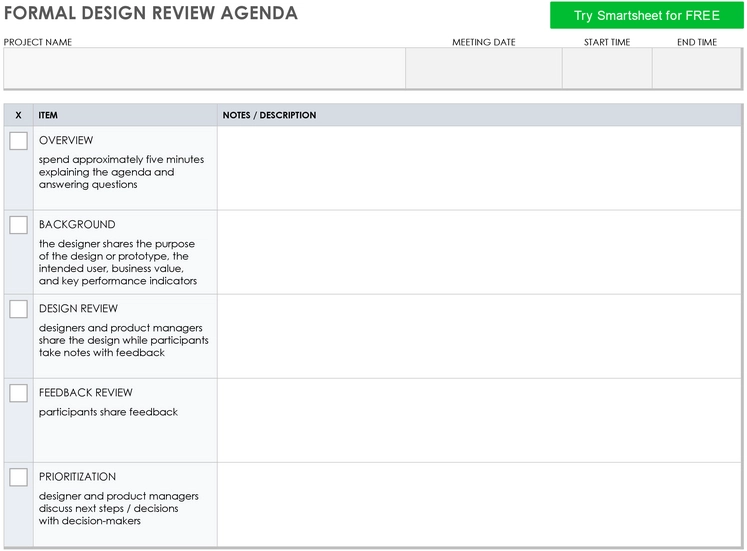Viewport: 747px width, 551px height.
Task: Click the BACKGROUND notes cell
Action: pyautogui.click(x=479, y=252)
